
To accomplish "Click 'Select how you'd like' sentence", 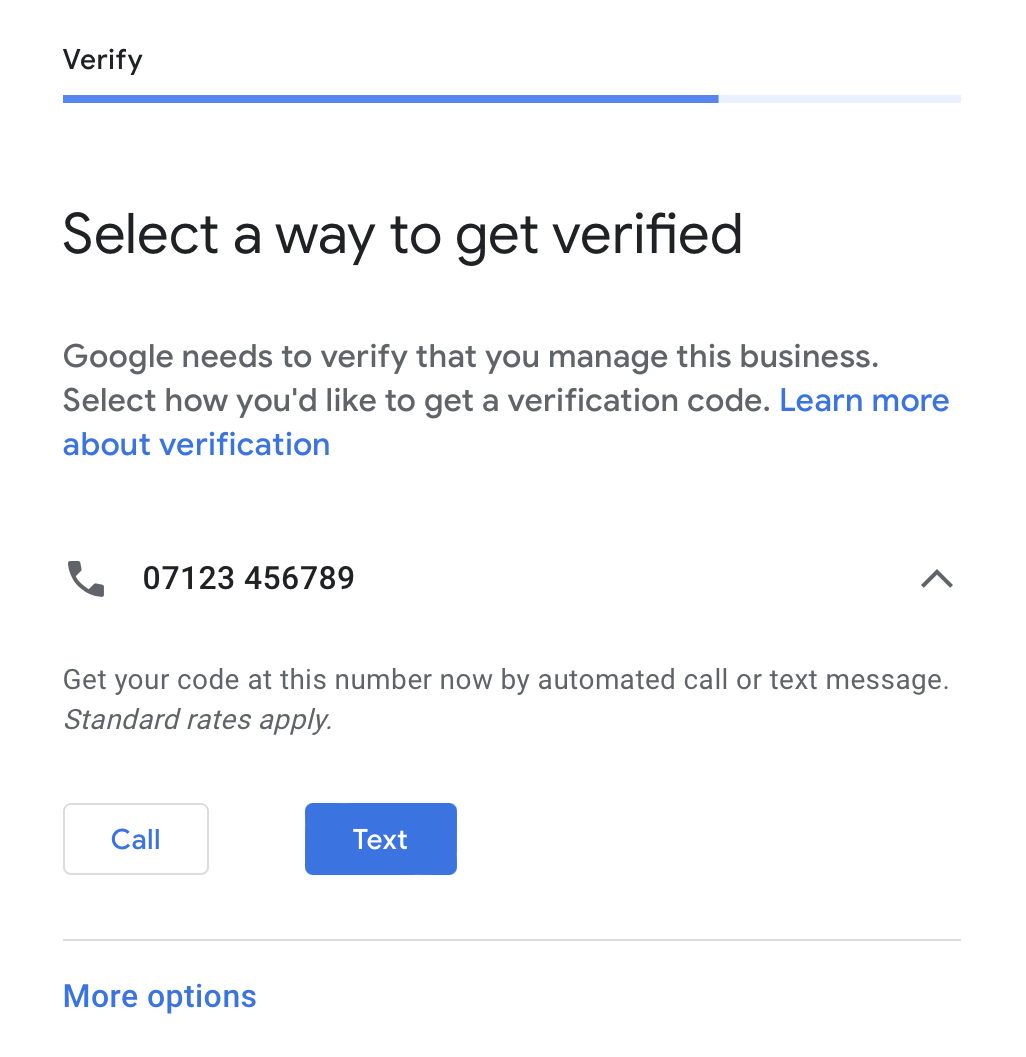I will 416,400.
